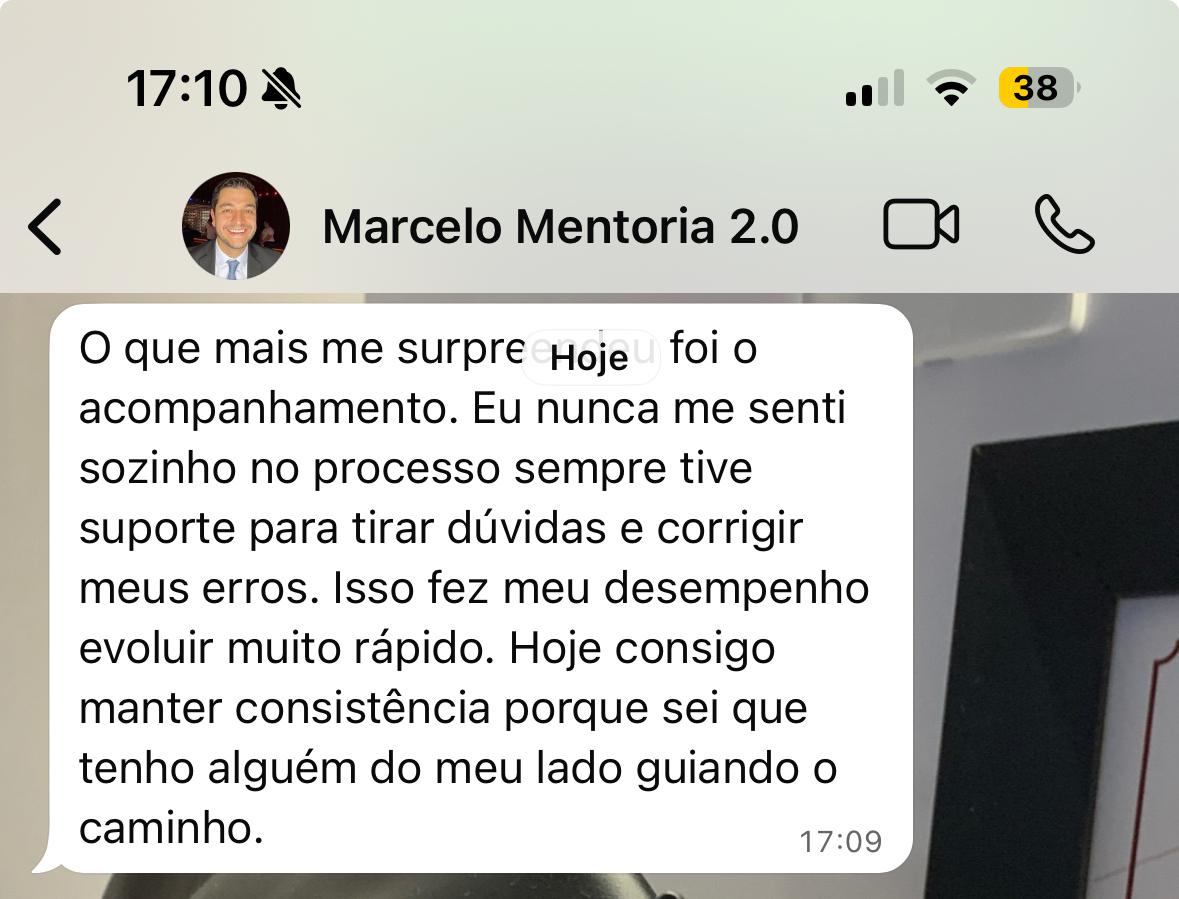1179x899 pixels.
Task: Tap the silent mode bell icon
Action: point(280,88)
